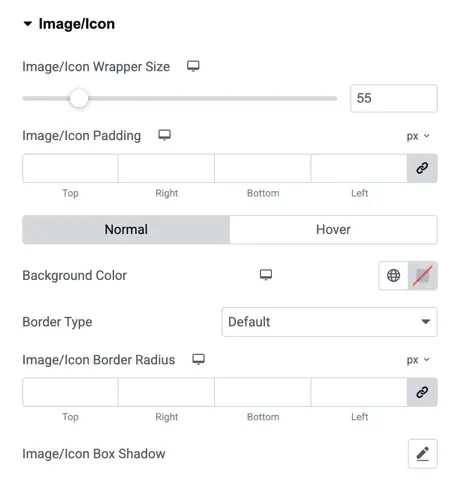The width and height of the screenshot is (459, 482).
Task: Click the responsive device icon beside Border Radius
Action: click(x=198, y=359)
